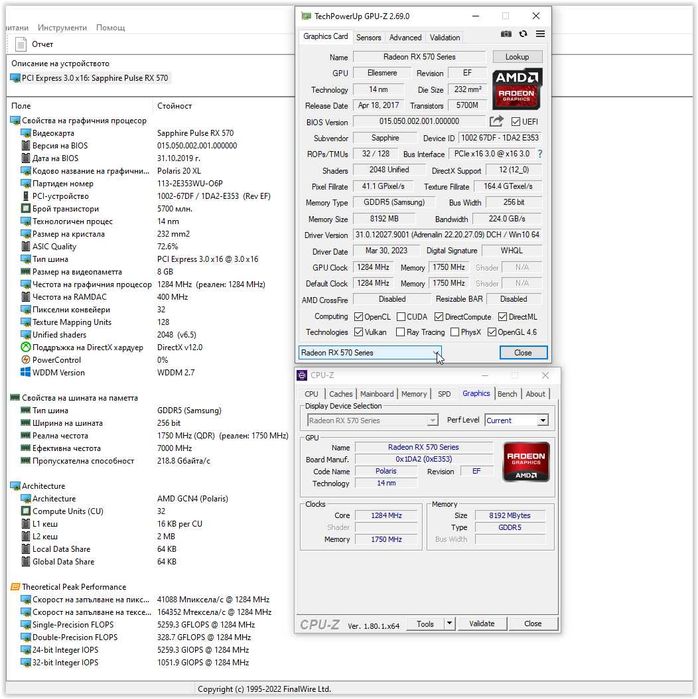
Task: Switch to the CPU-Z Caches tab
Action: coord(341,394)
